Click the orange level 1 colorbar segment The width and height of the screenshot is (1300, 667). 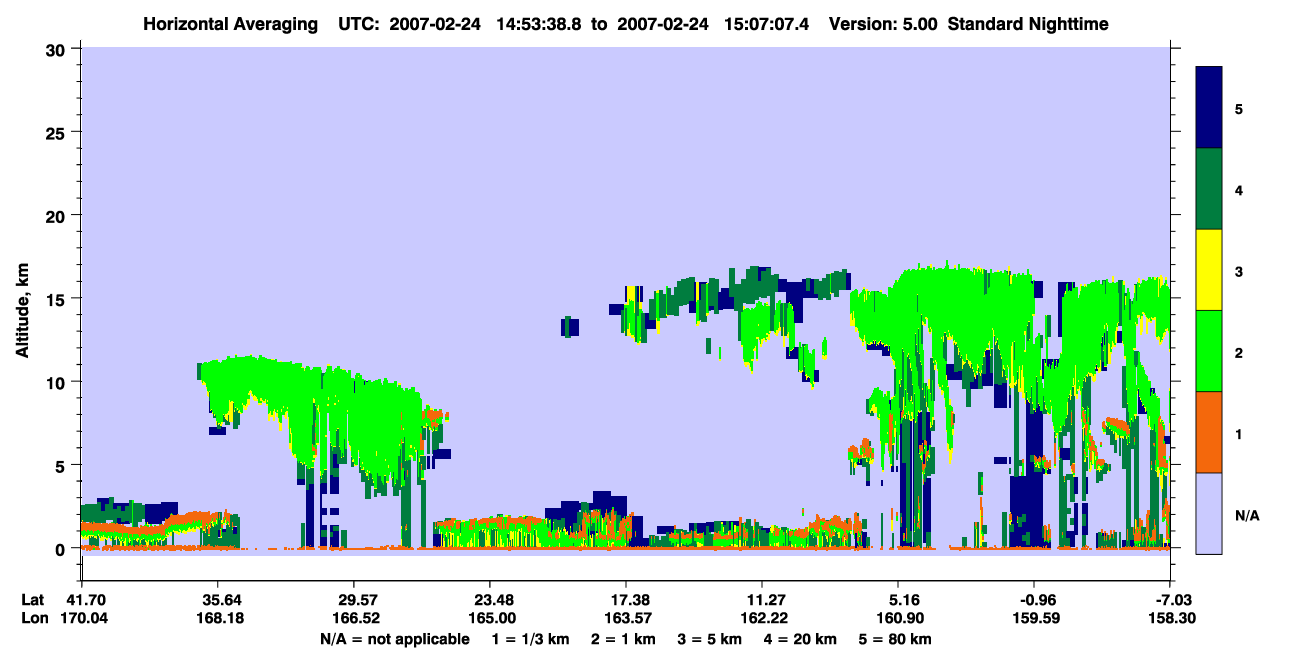tap(1209, 432)
